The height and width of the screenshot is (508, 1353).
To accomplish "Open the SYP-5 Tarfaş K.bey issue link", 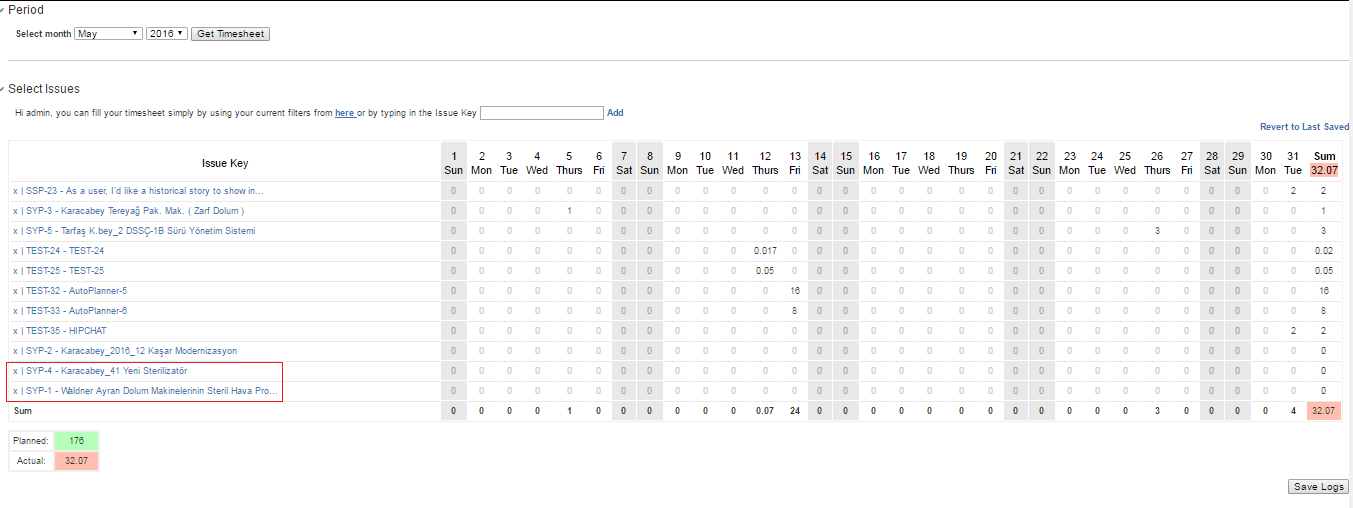I will (140, 231).
